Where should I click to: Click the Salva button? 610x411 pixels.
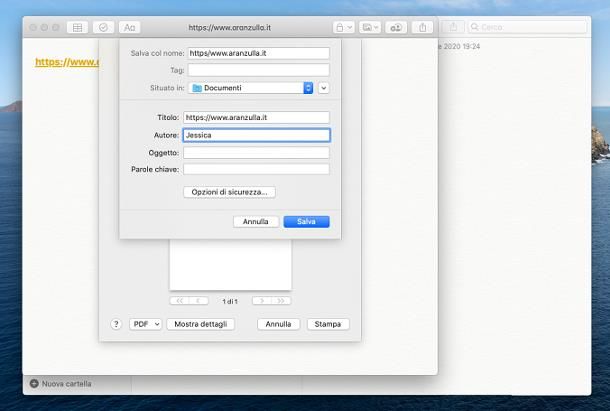[306, 221]
